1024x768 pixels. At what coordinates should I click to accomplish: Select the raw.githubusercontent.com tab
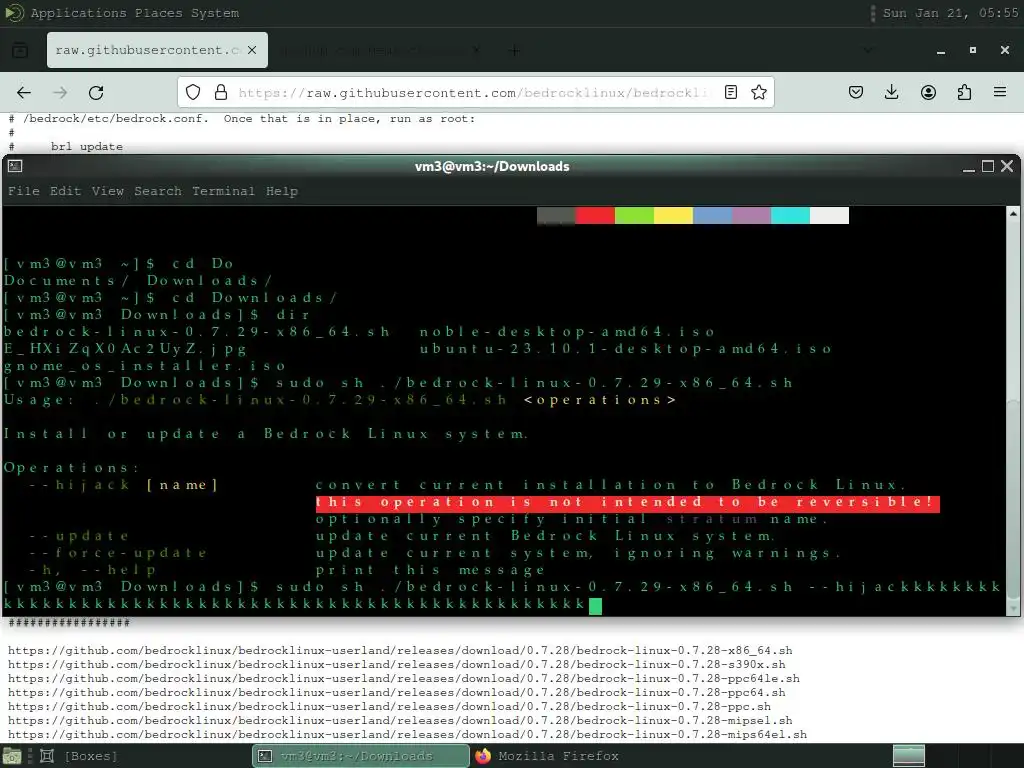(x=157, y=50)
